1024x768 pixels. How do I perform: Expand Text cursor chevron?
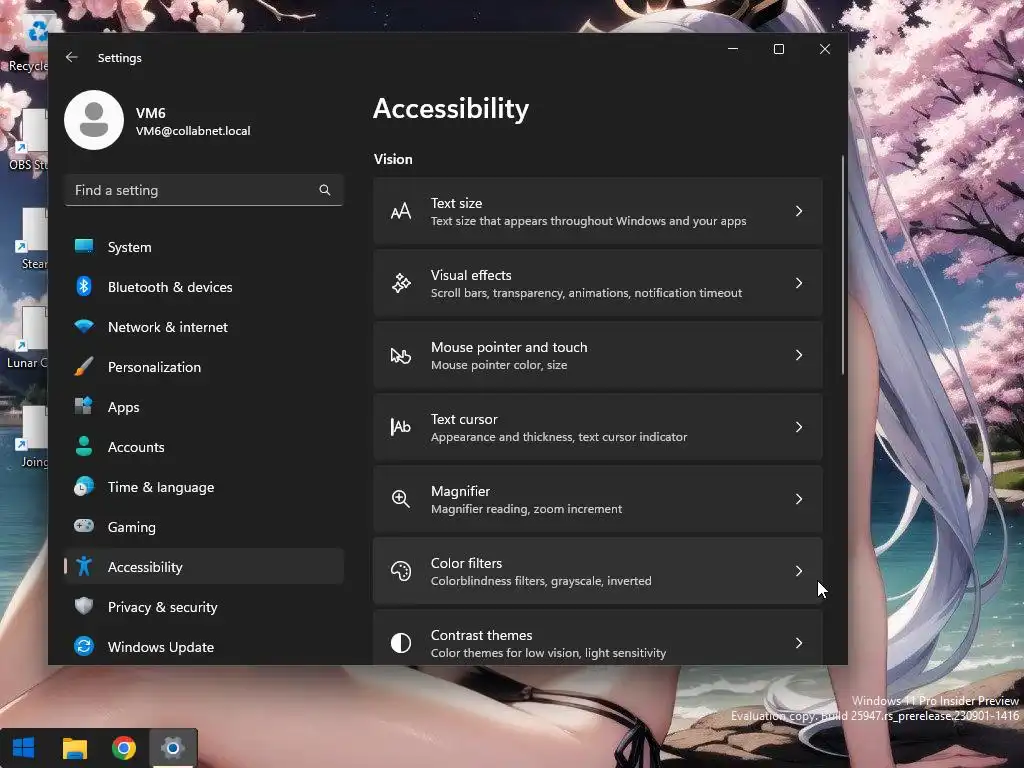(x=799, y=427)
